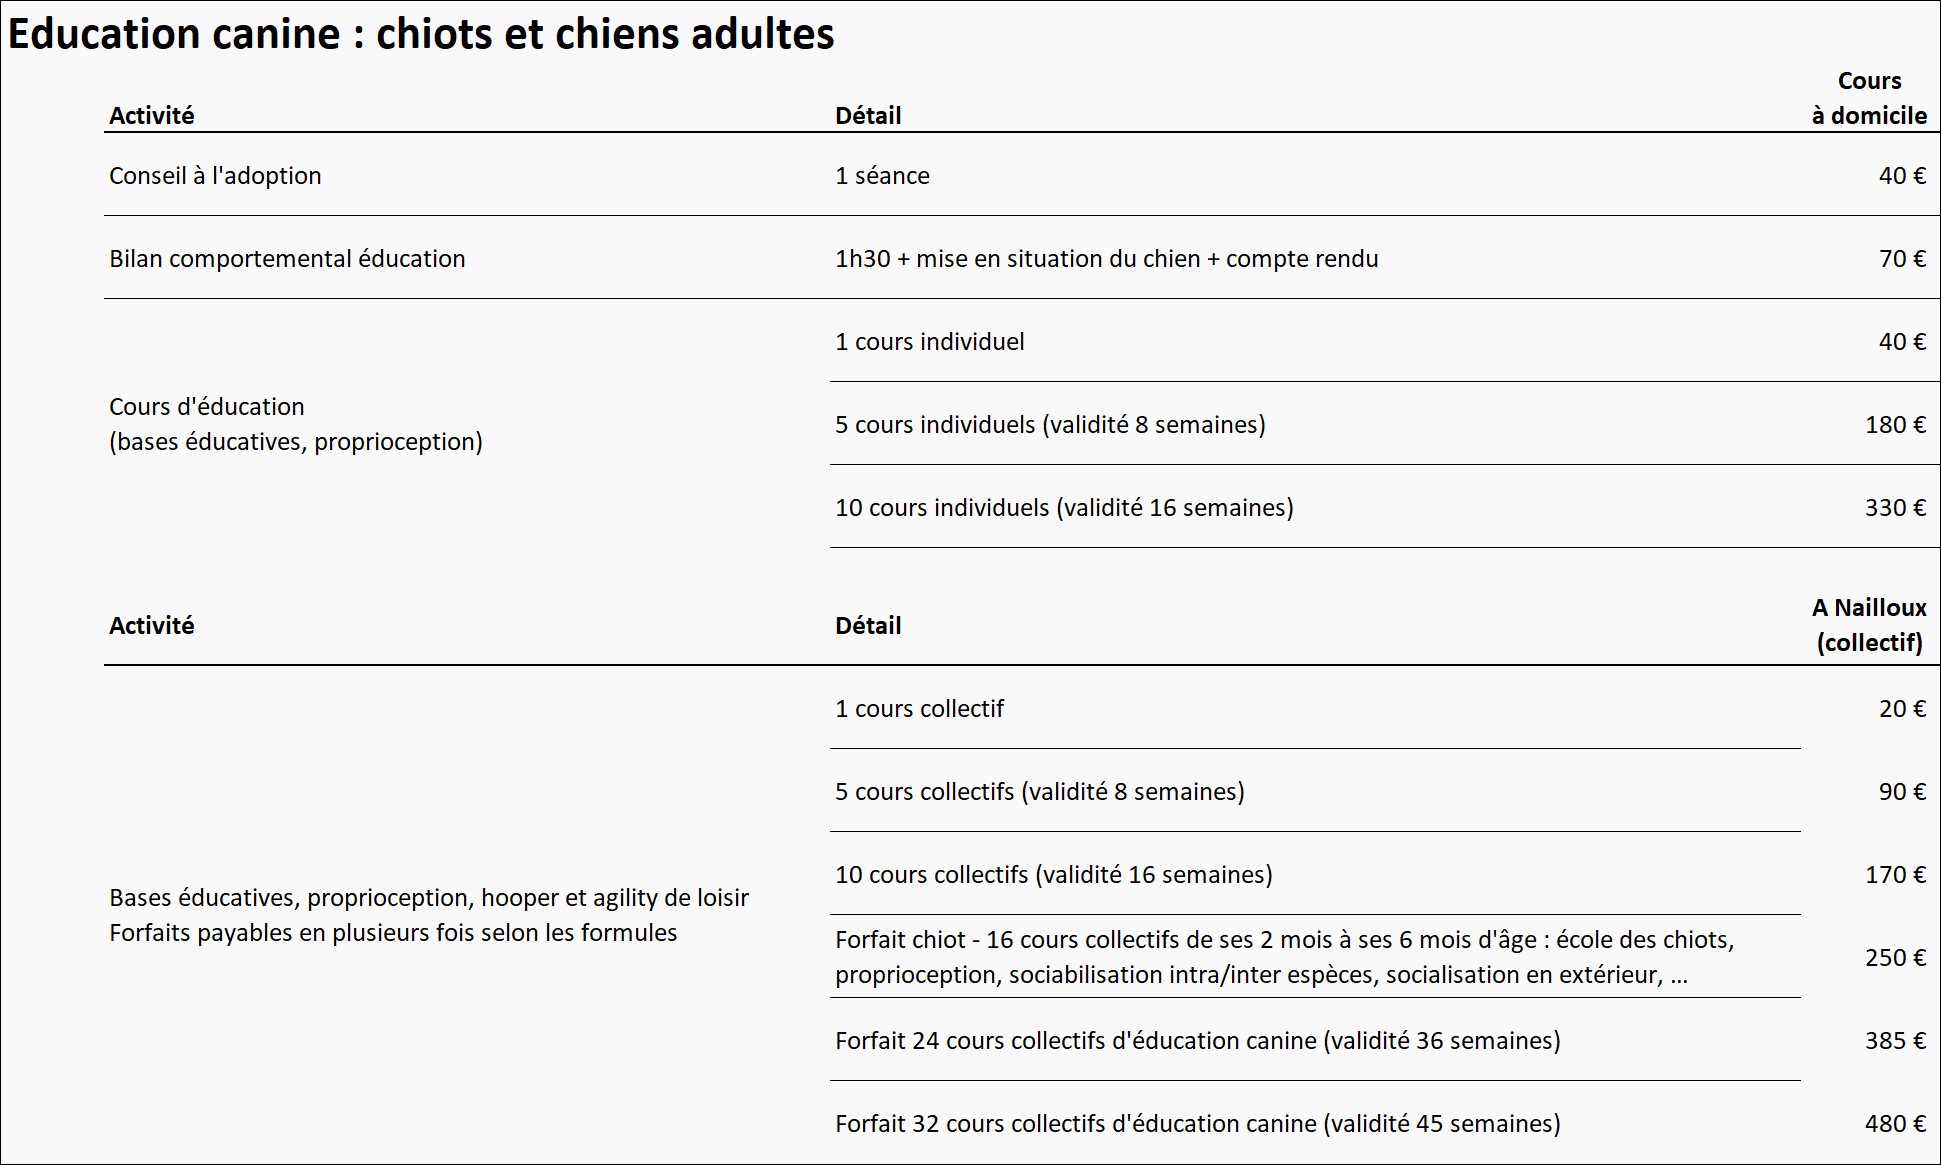The width and height of the screenshot is (1941, 1165).
Task: Click '10 cours collectifs (validité 16 semaines)'
Action: 1053,875
